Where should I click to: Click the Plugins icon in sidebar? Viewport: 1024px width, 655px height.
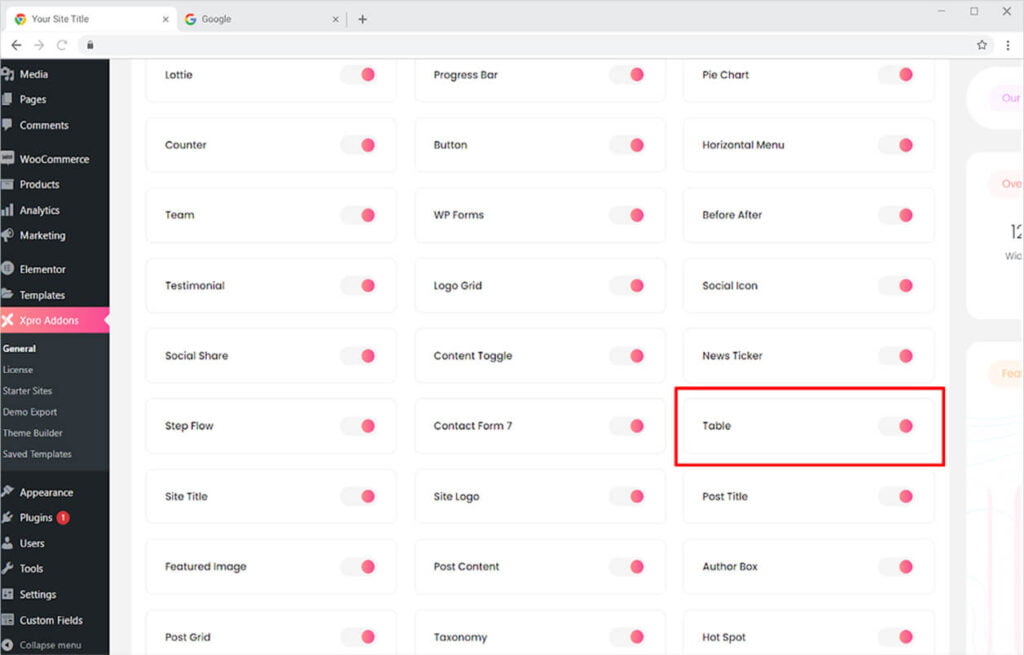click(7, 518)
